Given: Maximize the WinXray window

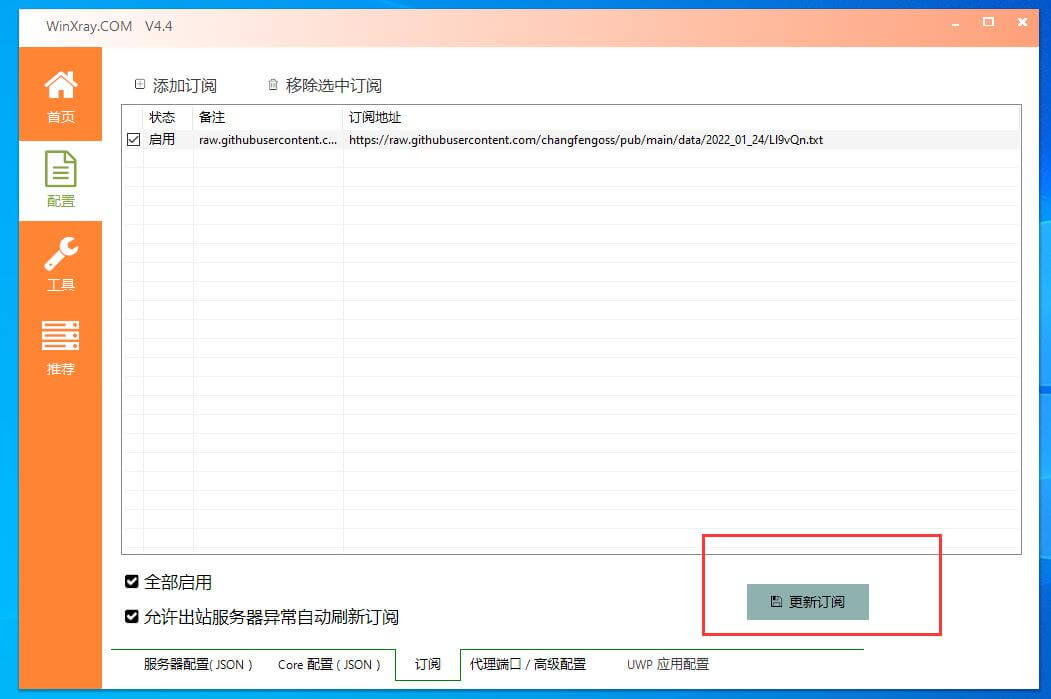Looking at the screenshot, I should click(x=988, y=22).
